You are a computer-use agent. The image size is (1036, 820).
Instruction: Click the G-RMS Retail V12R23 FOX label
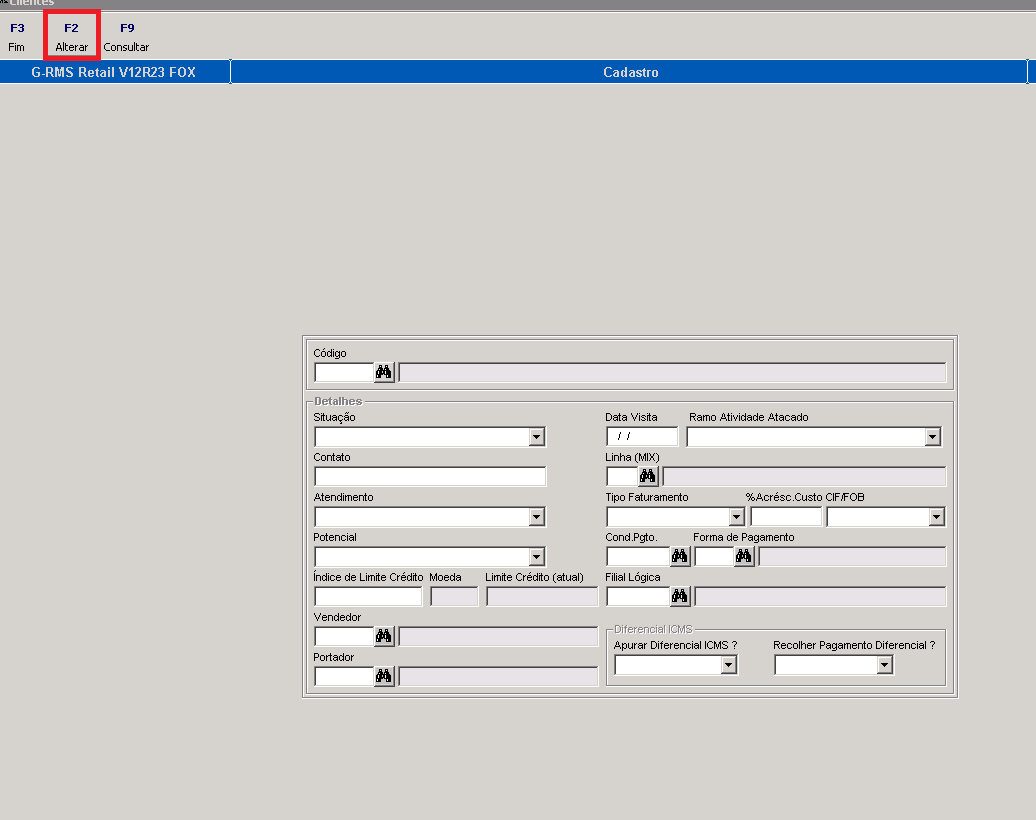[114, 72]
